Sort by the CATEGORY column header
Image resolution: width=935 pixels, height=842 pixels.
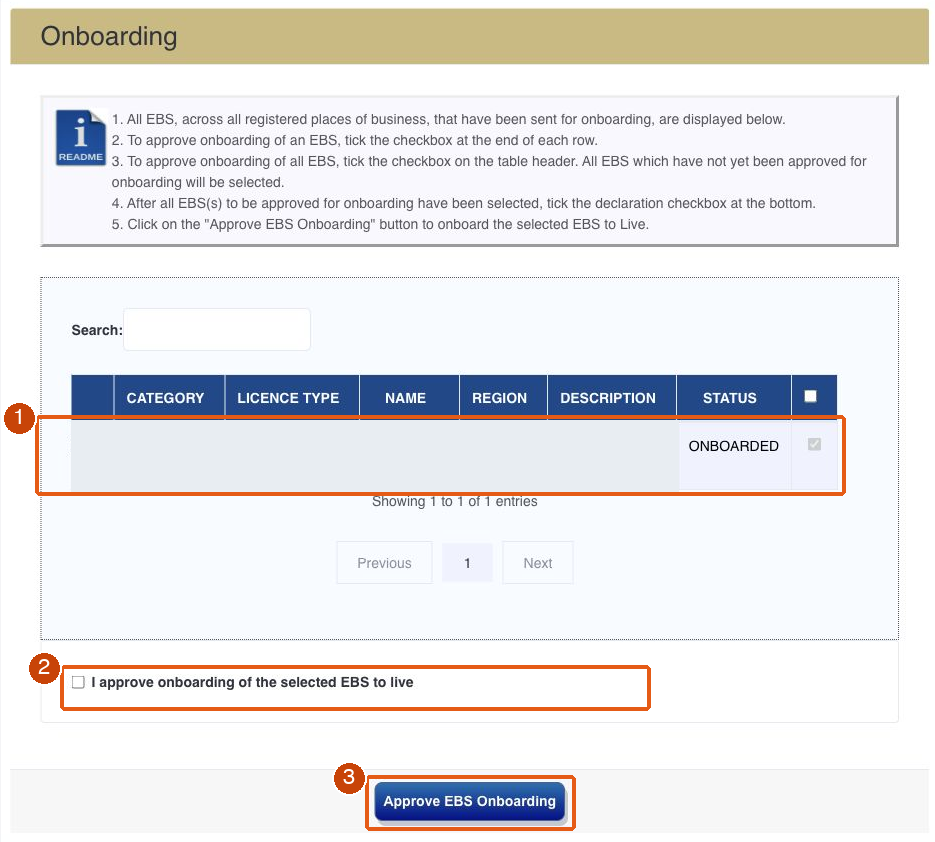(x=169, y=398)
